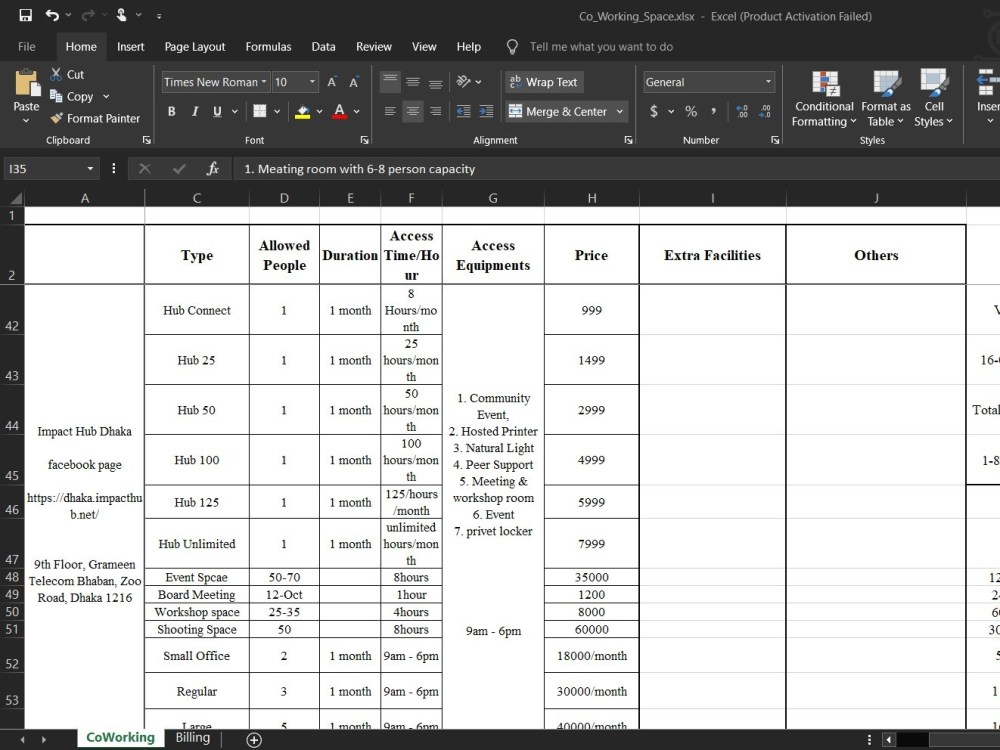1000x750 pixels.
Task: Increase indent of cell text
Action: (x=487, y=111)
